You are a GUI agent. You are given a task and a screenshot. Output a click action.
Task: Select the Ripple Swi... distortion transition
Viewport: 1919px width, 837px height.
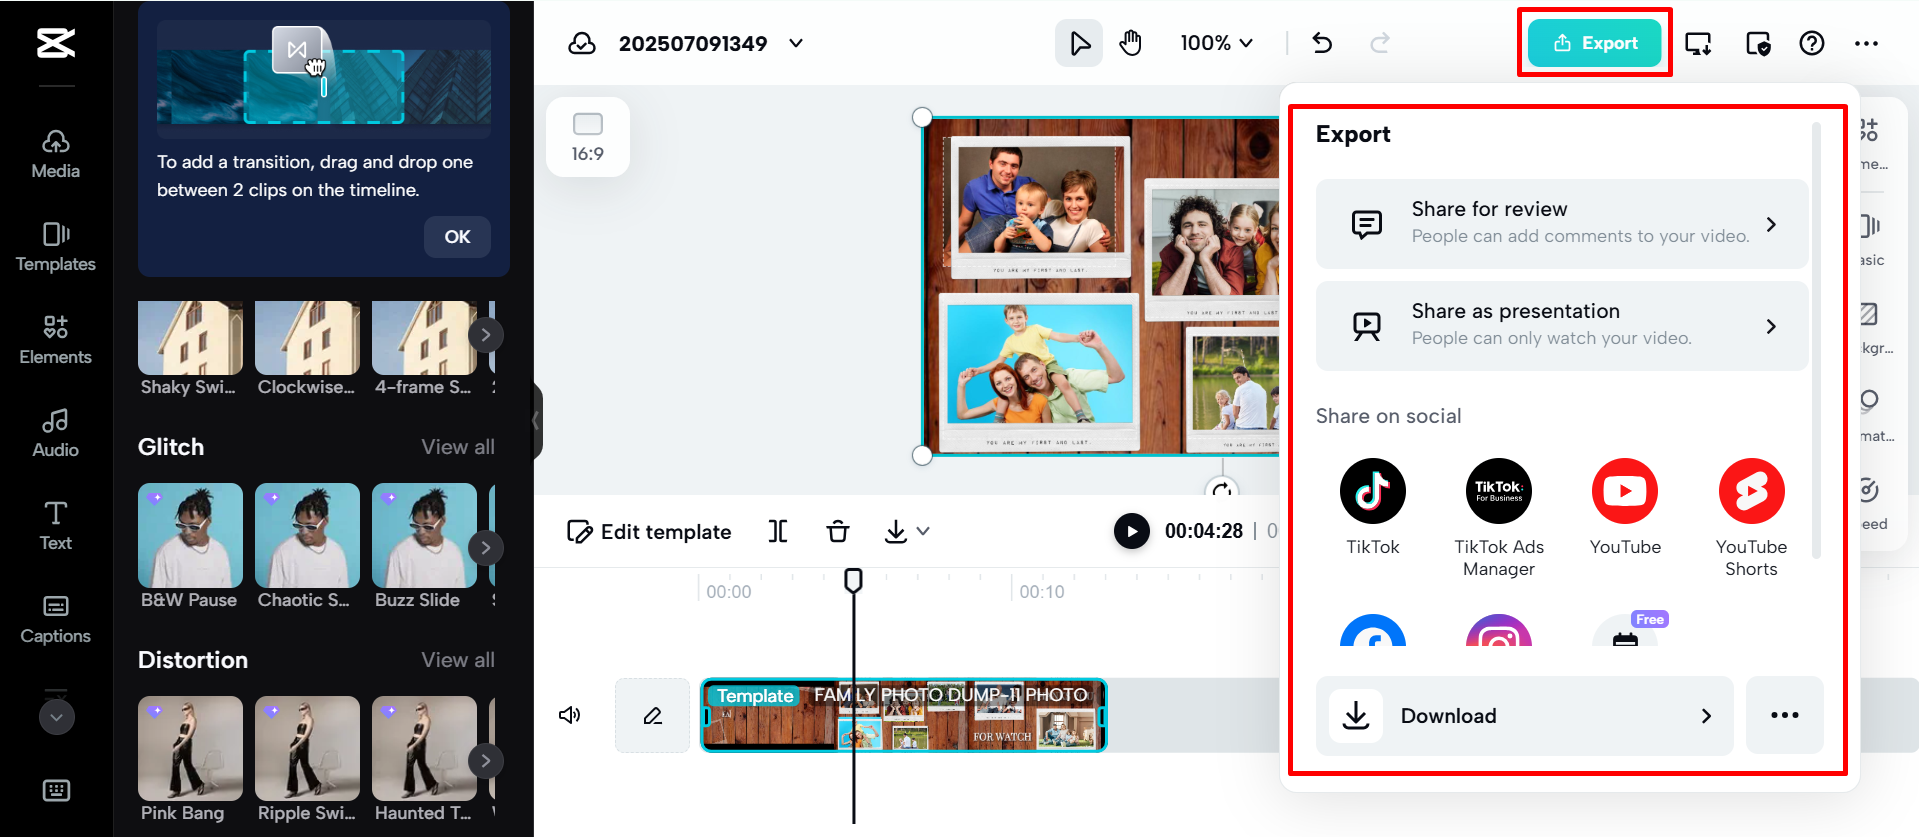307,748
